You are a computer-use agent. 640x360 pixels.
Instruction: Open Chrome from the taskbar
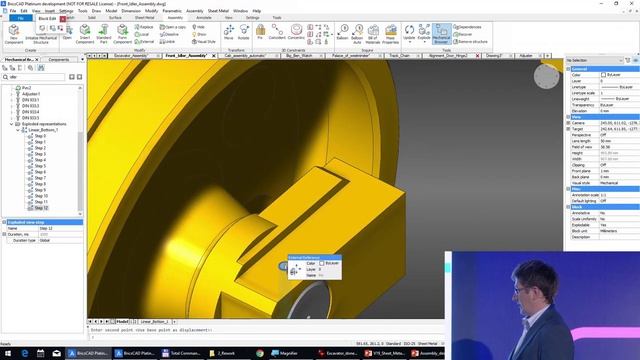pos(260,353)
